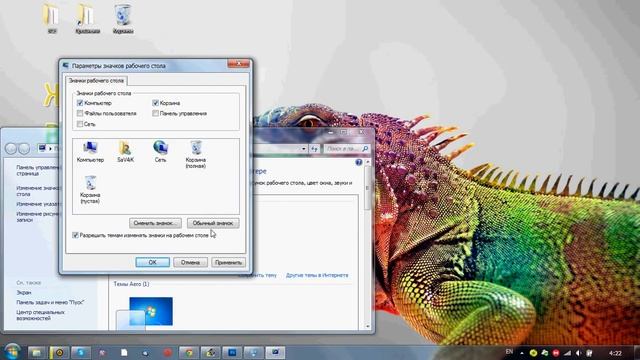Click the clock showing 4:22
The width and height of the screenshot is (640, 360).
point(615,353)
